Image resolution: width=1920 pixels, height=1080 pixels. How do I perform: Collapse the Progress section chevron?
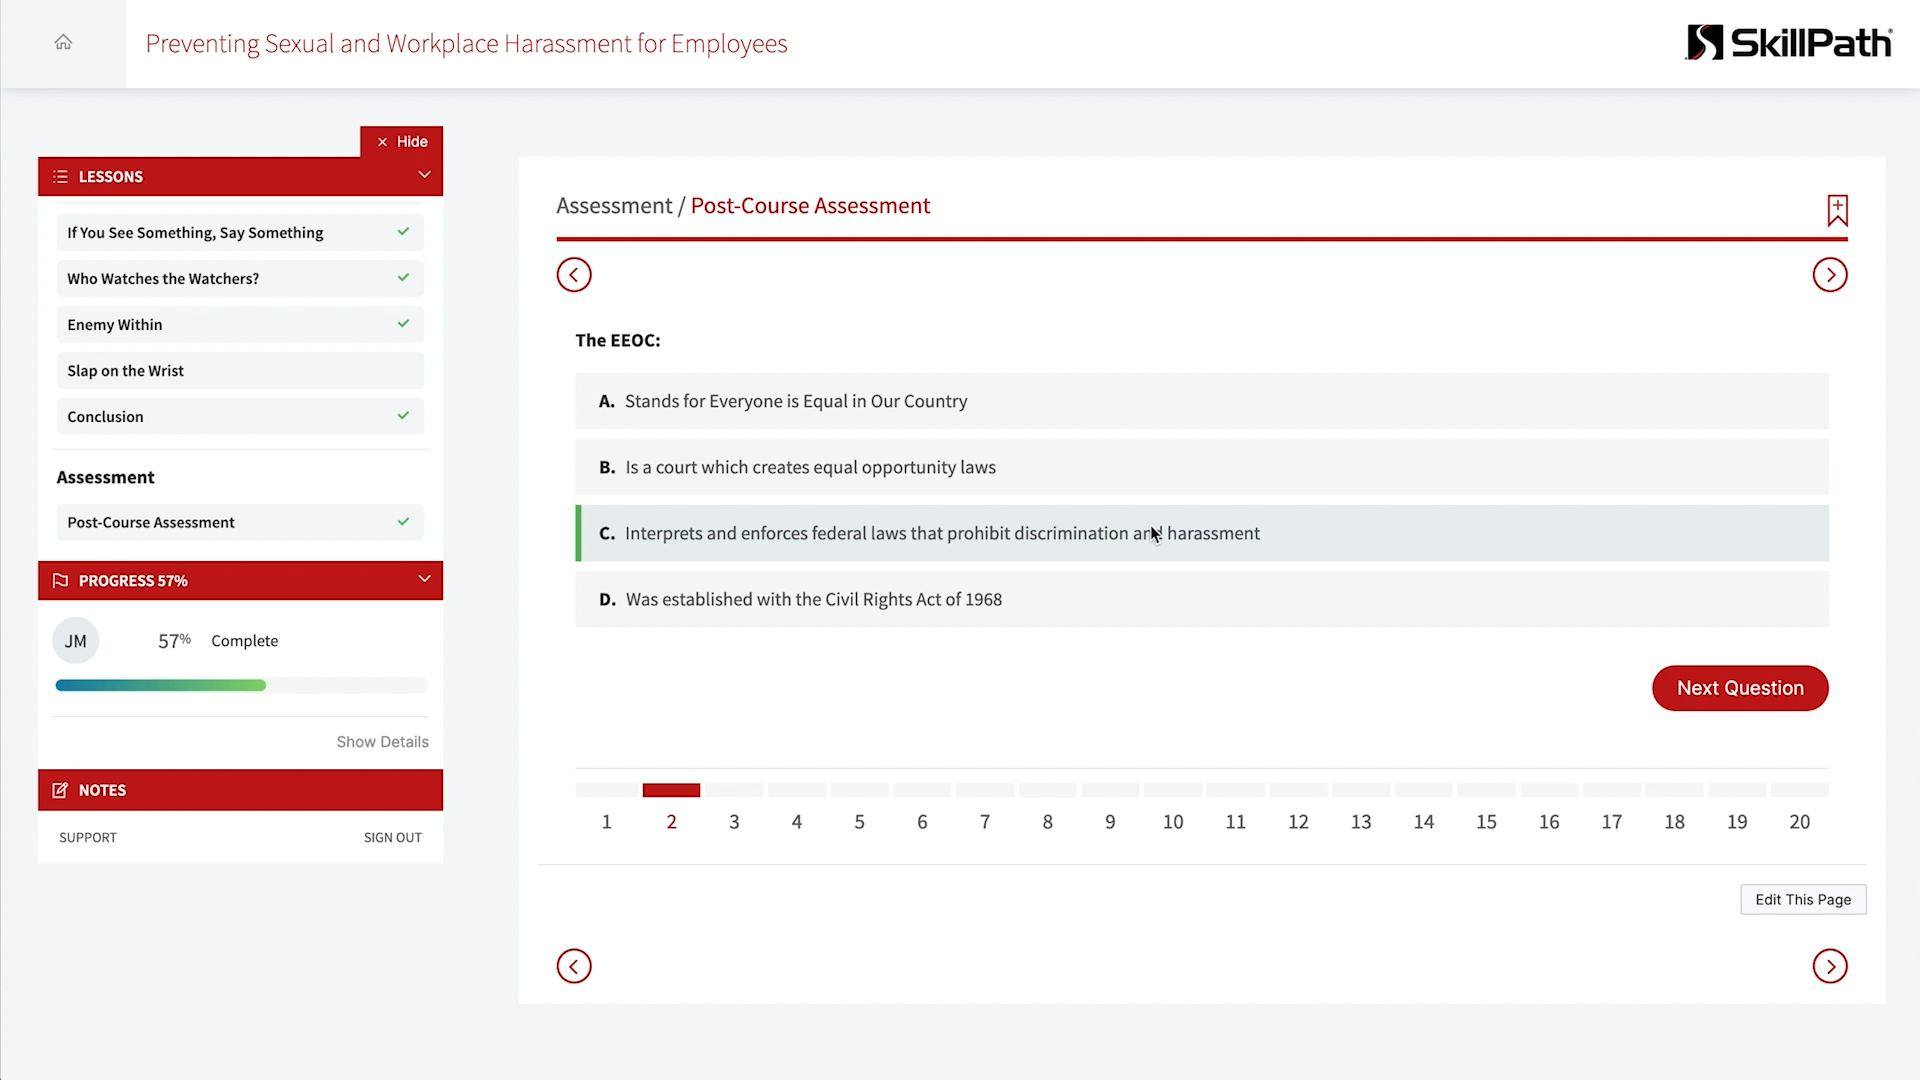point(424,580)
